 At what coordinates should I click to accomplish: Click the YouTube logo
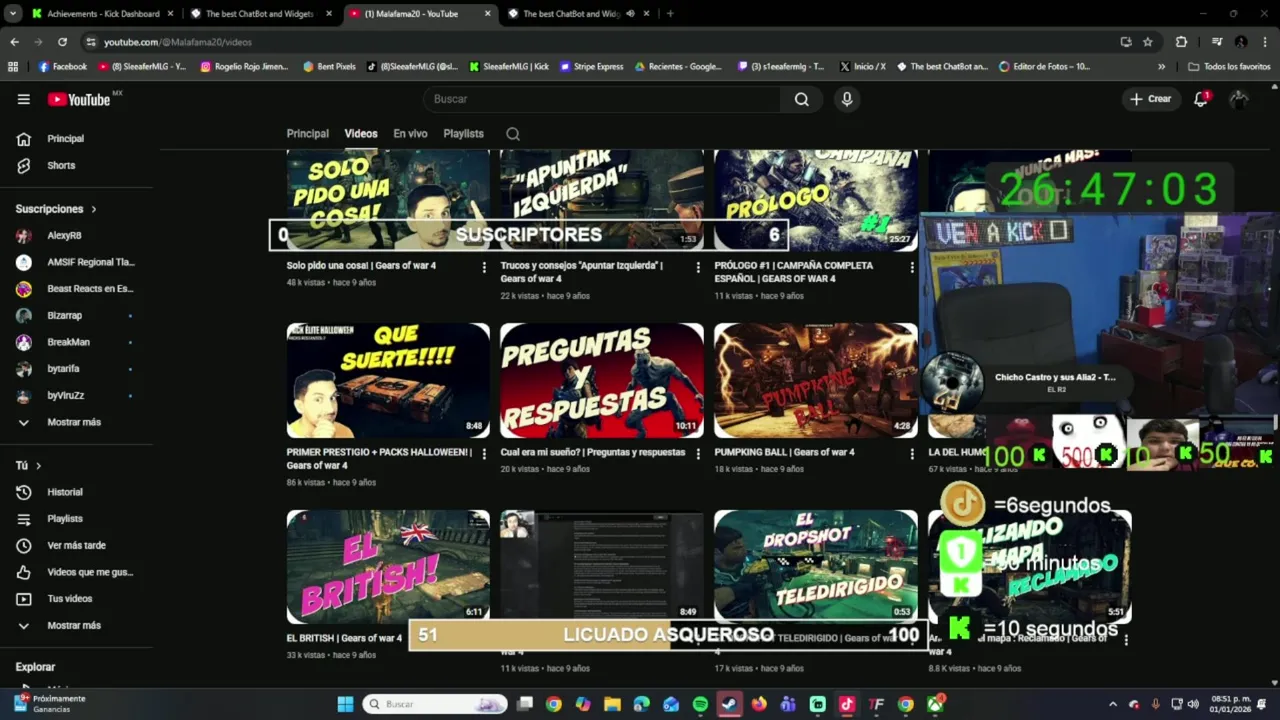point(79,99)
